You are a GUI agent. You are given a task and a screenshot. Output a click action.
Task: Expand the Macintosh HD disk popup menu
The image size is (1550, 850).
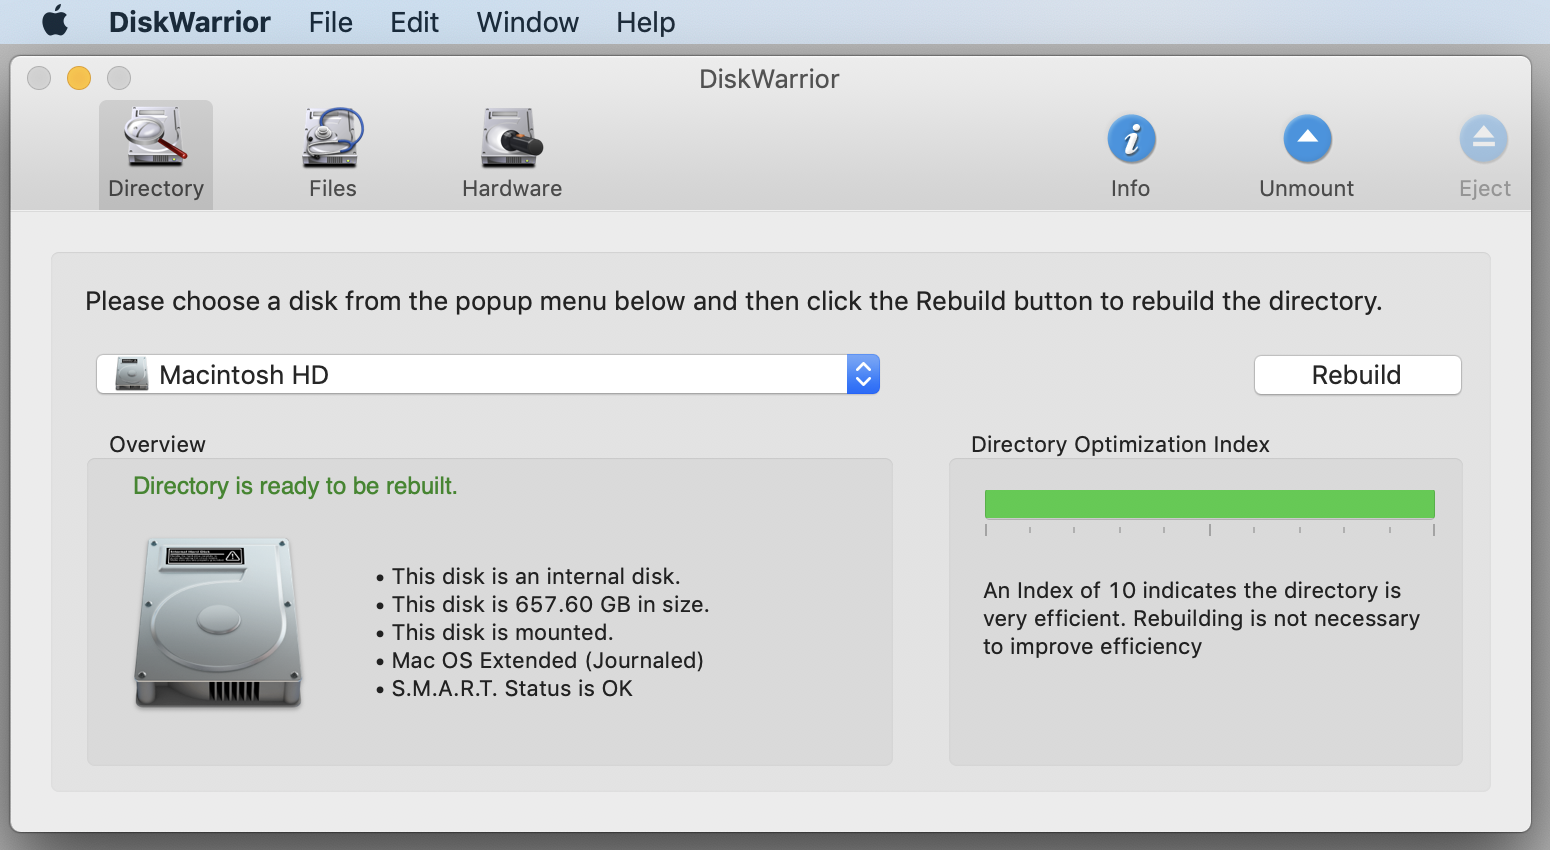pos(488,375)
